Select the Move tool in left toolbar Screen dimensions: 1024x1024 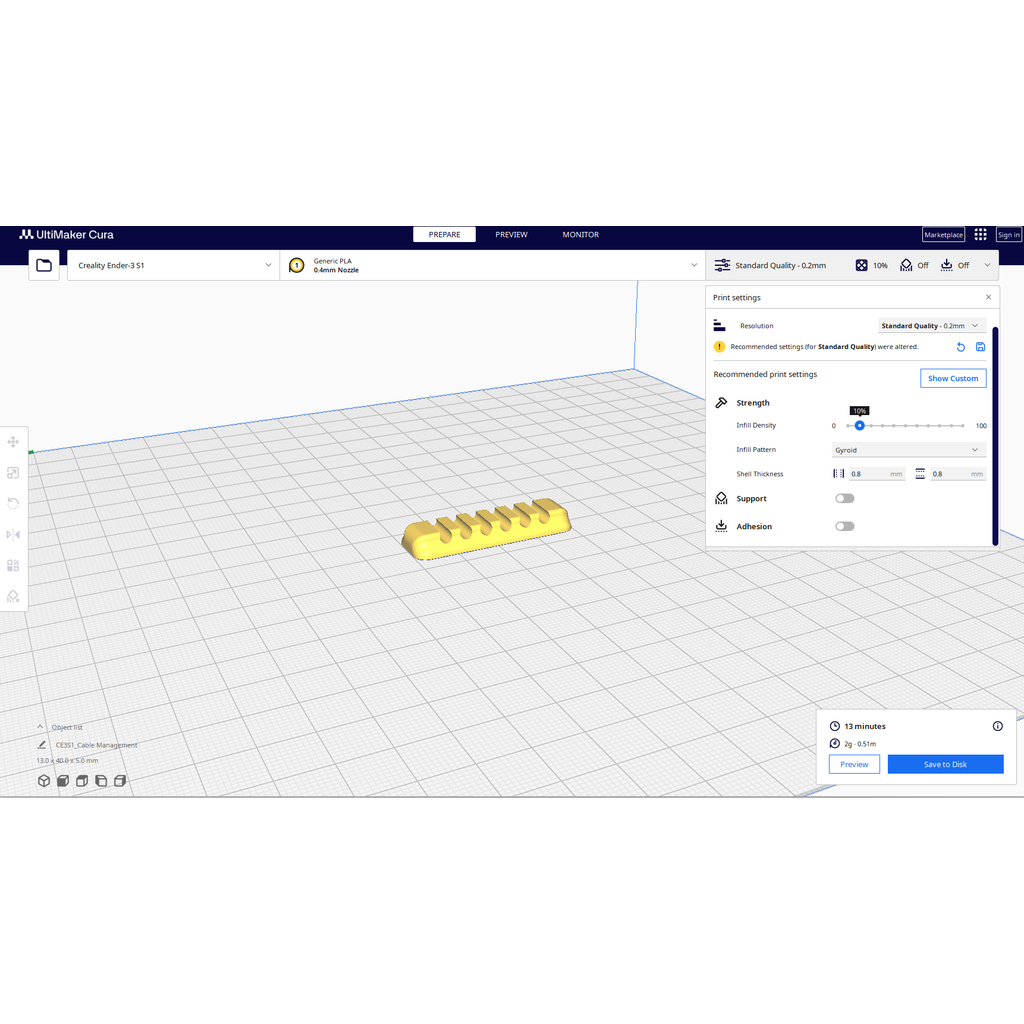tap(13, 442)
